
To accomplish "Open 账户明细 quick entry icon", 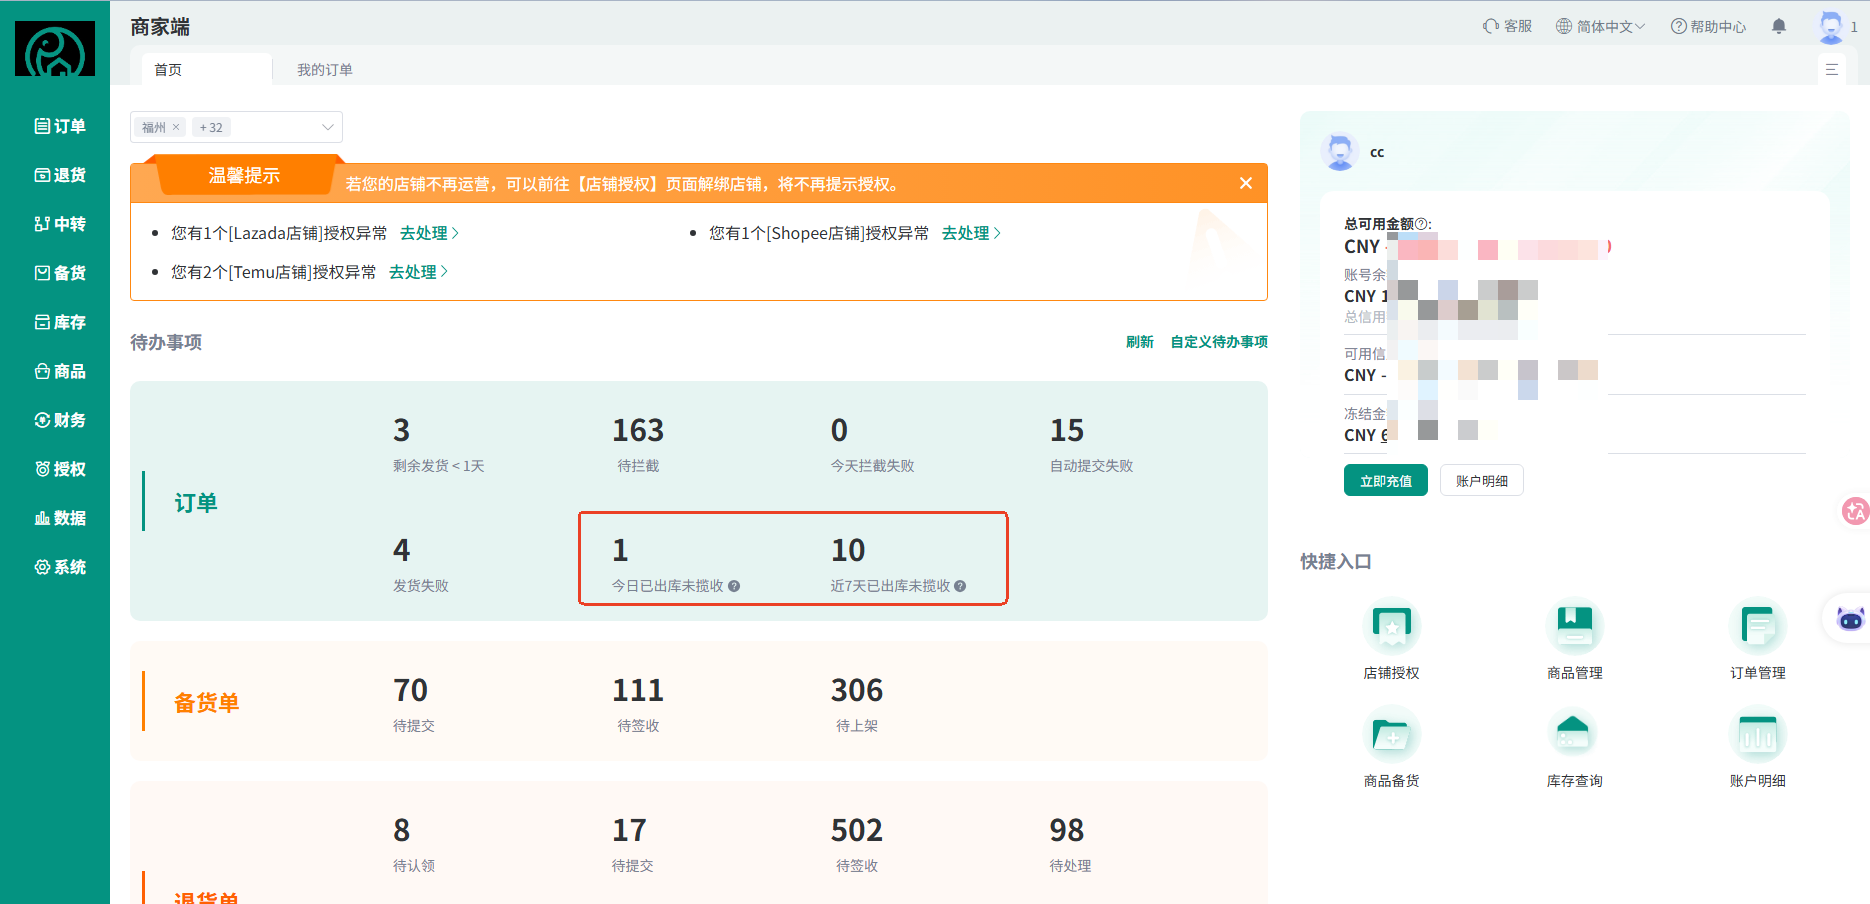I will pyautogui.click(x=1757, y=735).
